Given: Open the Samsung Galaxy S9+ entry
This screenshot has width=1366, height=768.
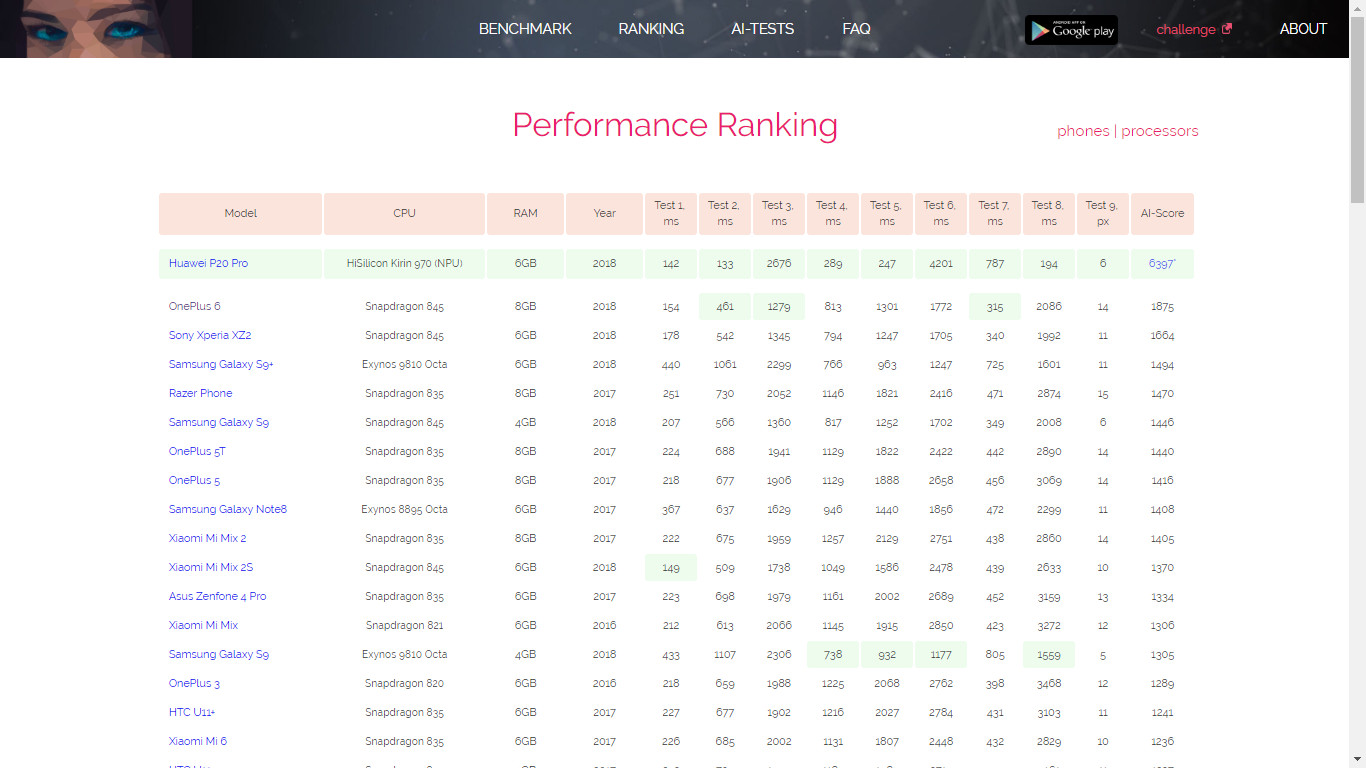Looking at the screenshot, I should pyautogui.click(x=221, y=365).
